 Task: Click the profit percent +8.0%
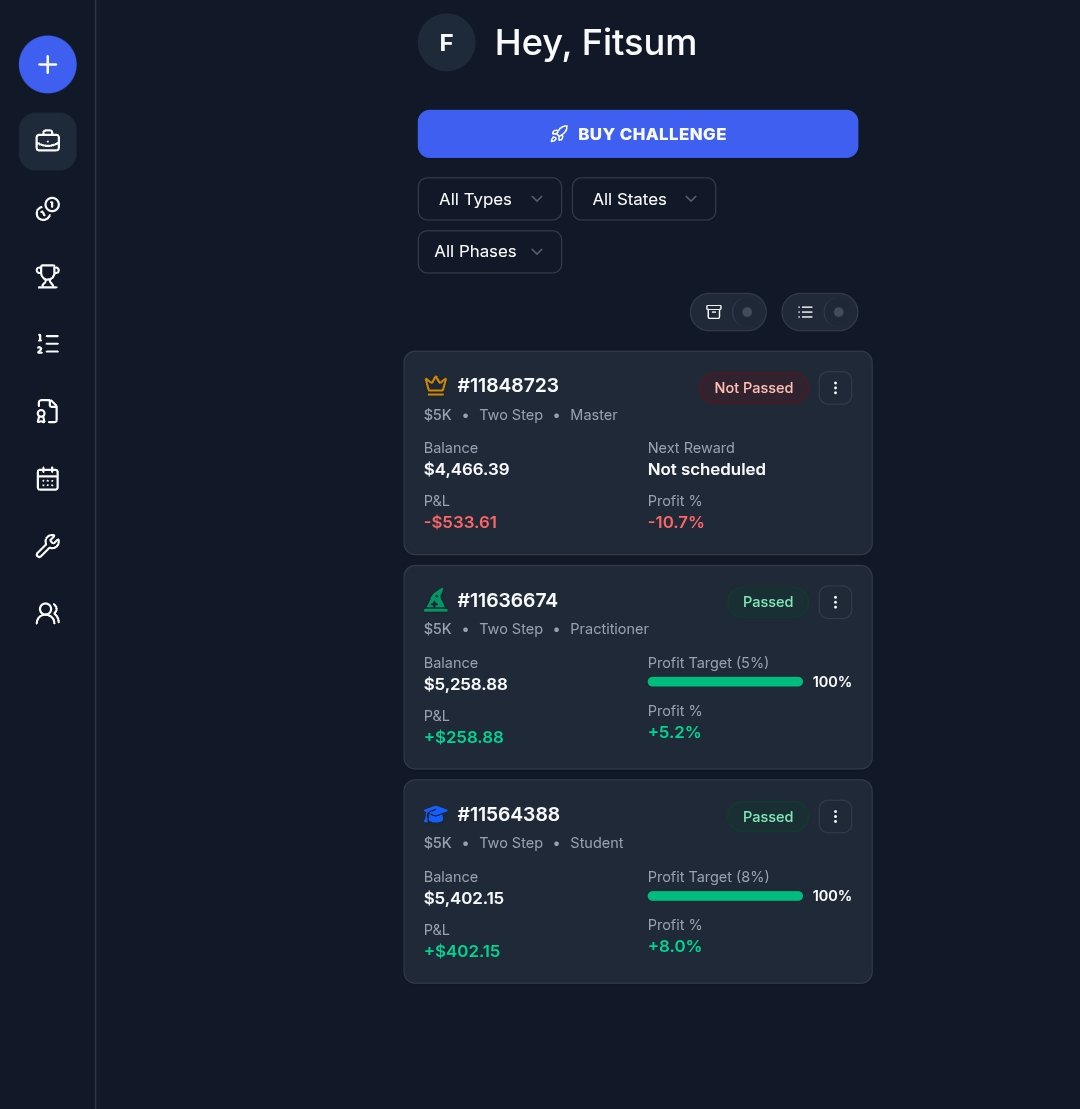[675, 946]
